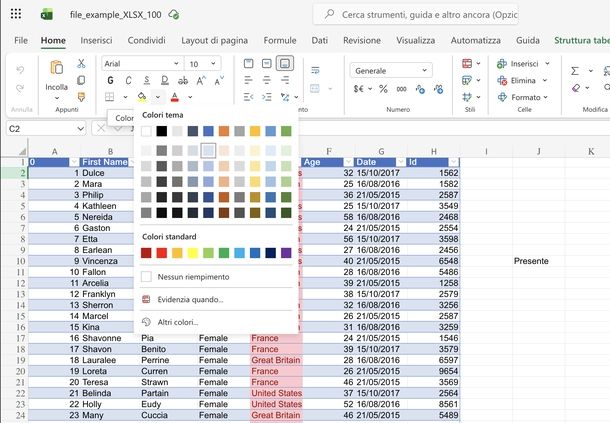Click the file_example_XLSX_100 file name
This screenshot has width=610, height=423.
tap(116, 15)
